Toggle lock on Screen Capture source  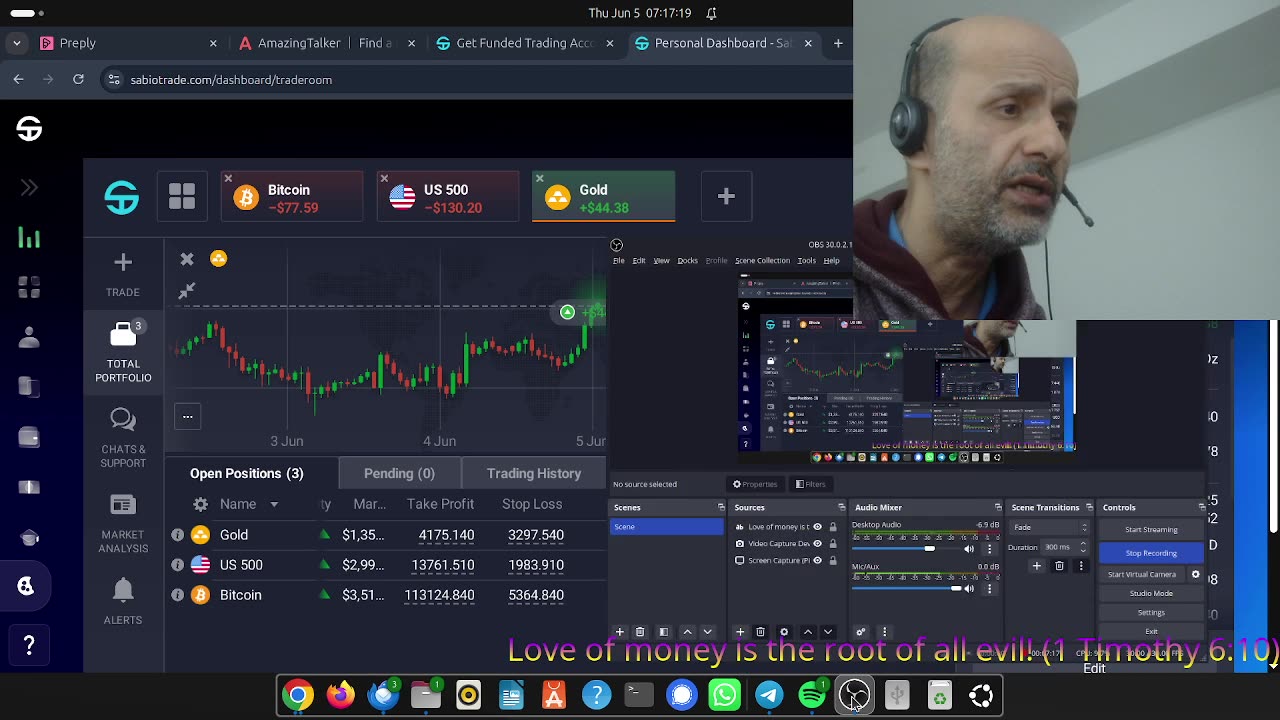[x=832, y=560]
